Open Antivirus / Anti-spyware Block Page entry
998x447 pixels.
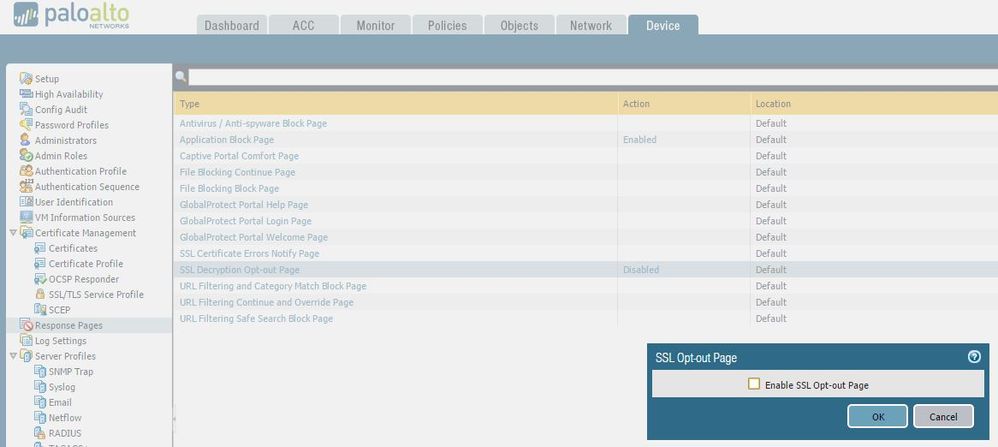click(253, 123)
